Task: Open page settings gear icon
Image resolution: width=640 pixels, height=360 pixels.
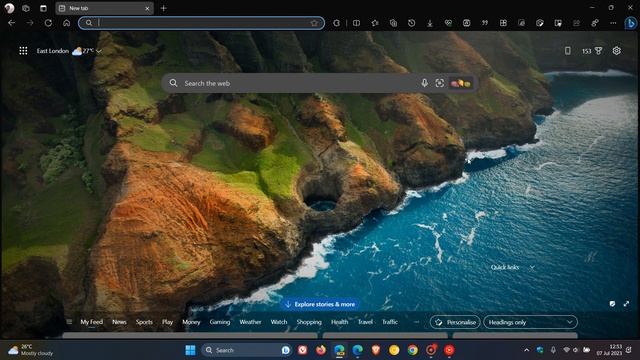Action: click(x=616, y=51)
